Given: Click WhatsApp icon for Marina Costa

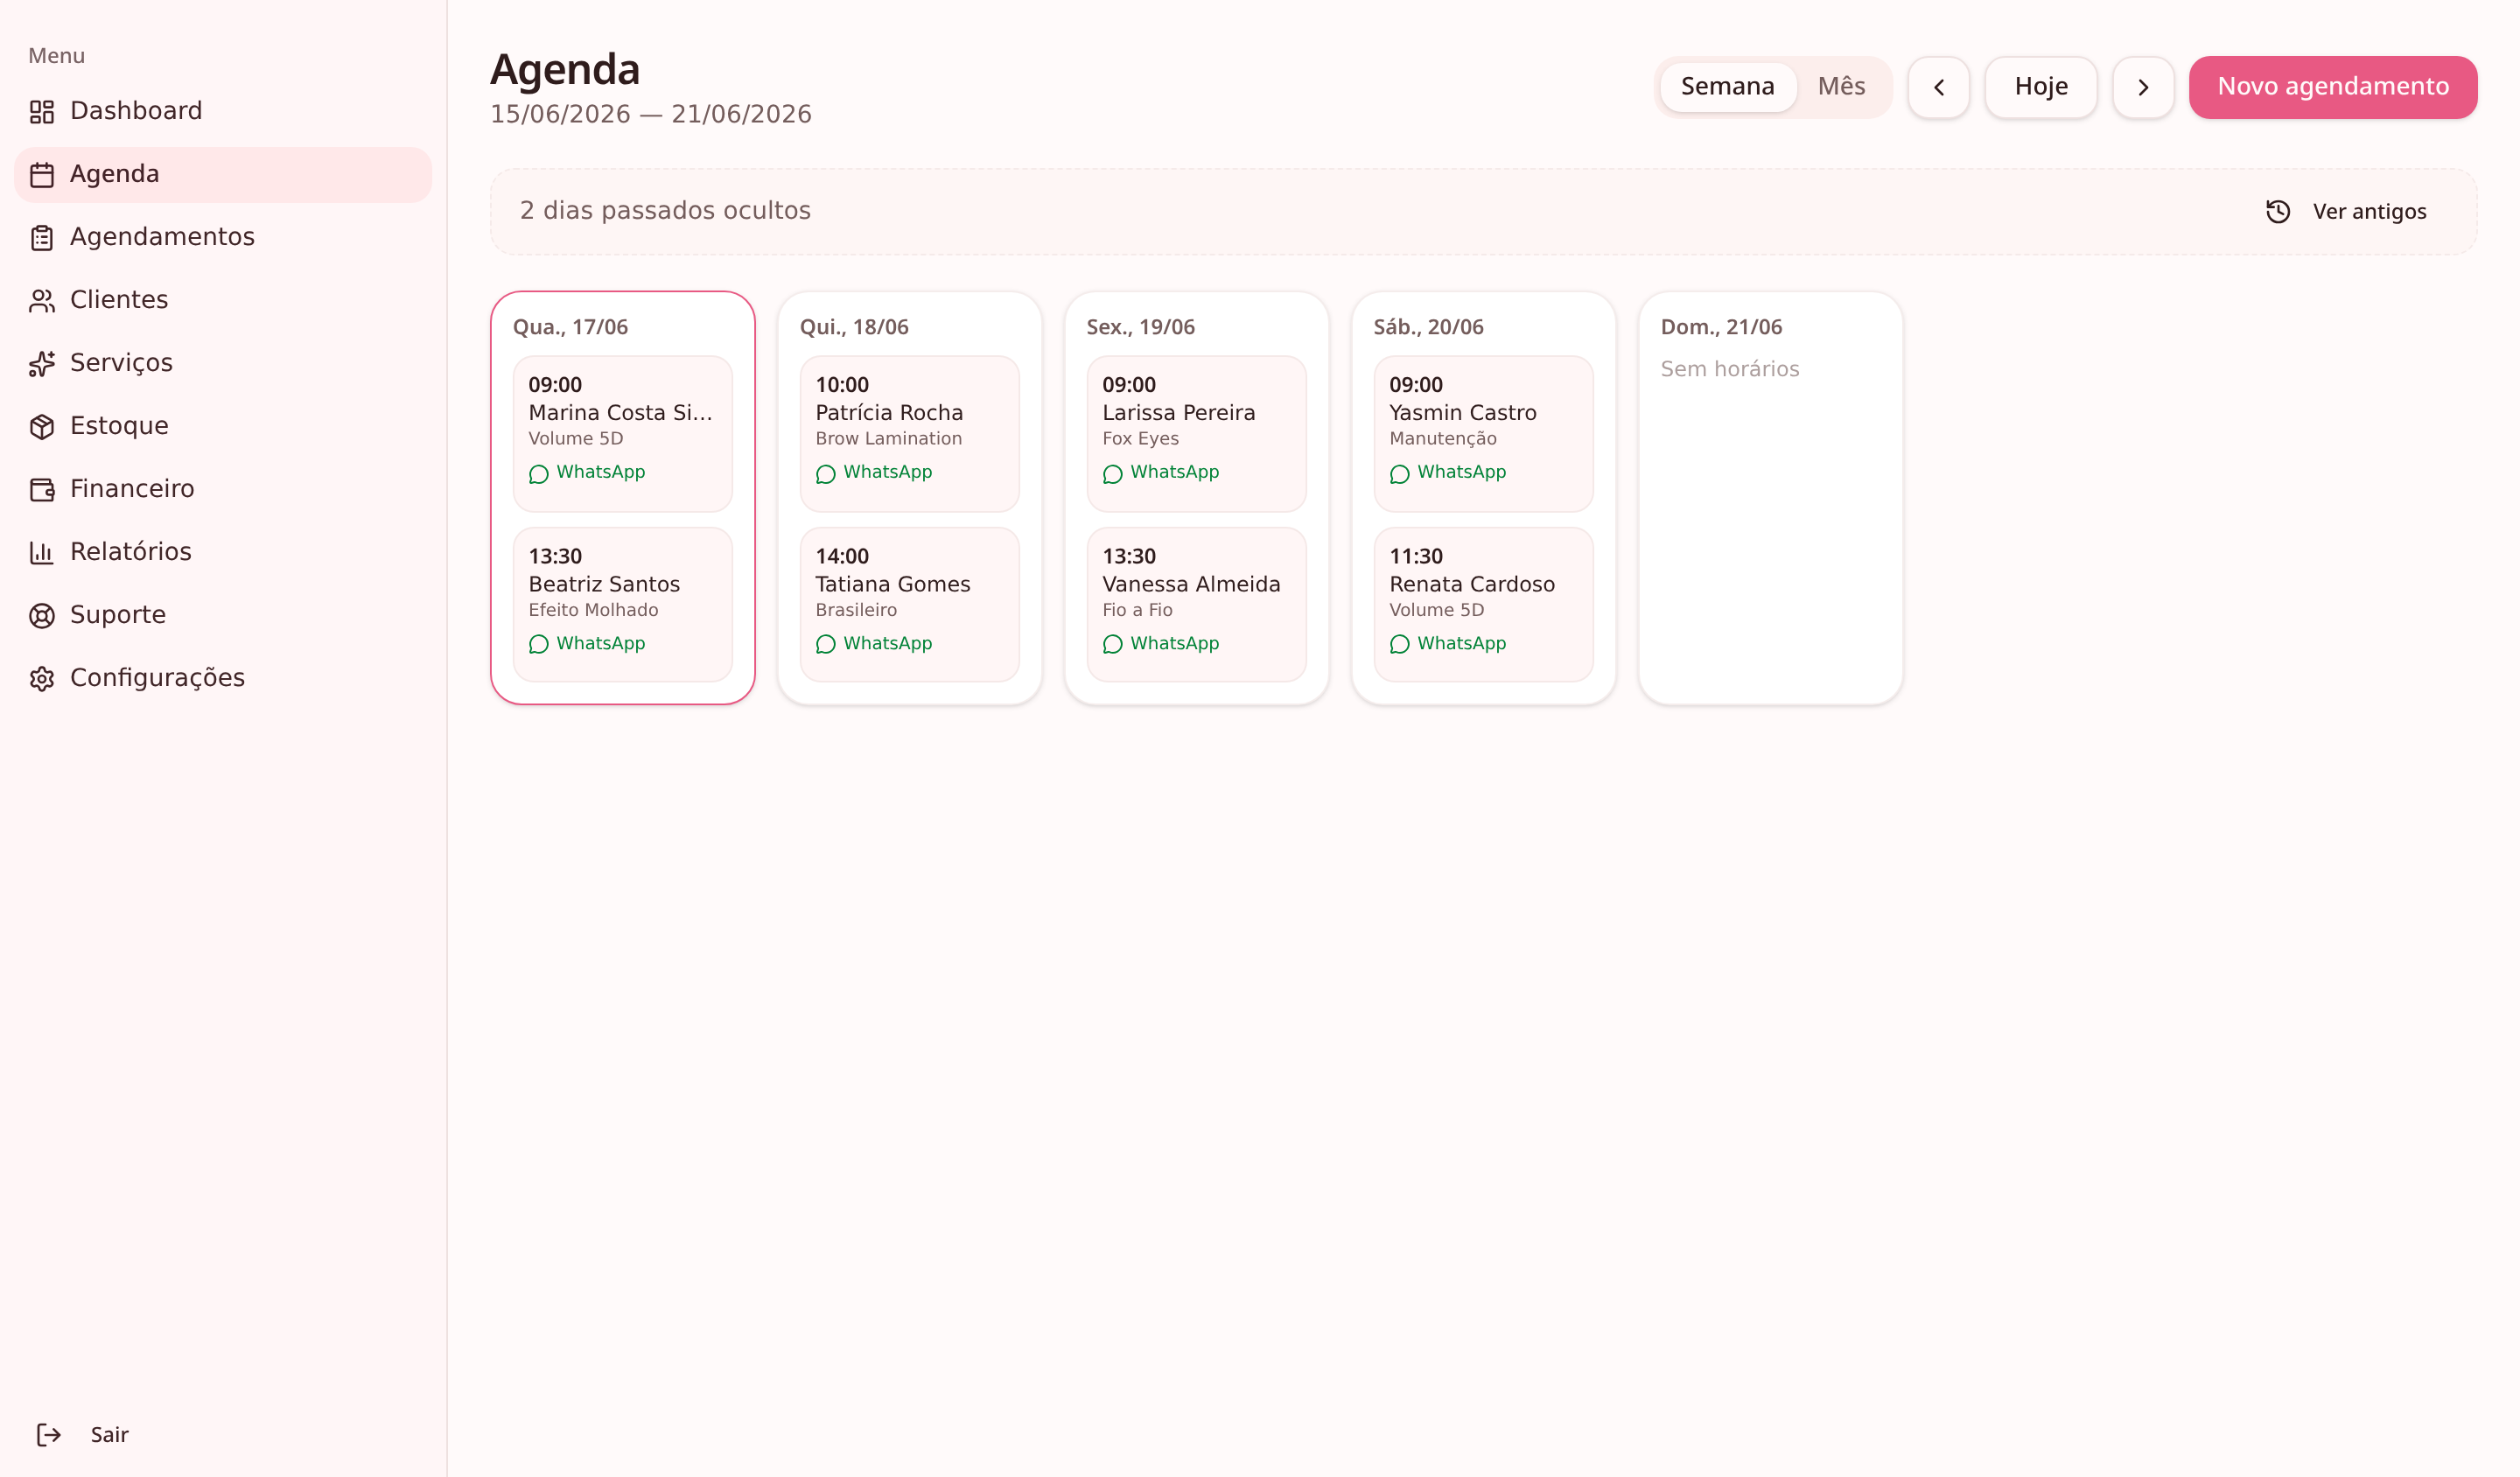Looking at the screenshot, I should tap(539, 474).
